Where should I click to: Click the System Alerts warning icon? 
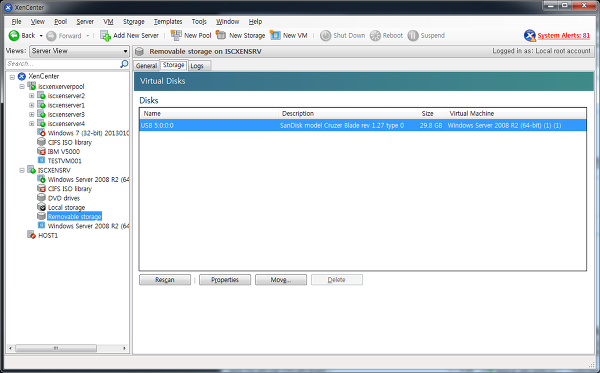(530, 36)
